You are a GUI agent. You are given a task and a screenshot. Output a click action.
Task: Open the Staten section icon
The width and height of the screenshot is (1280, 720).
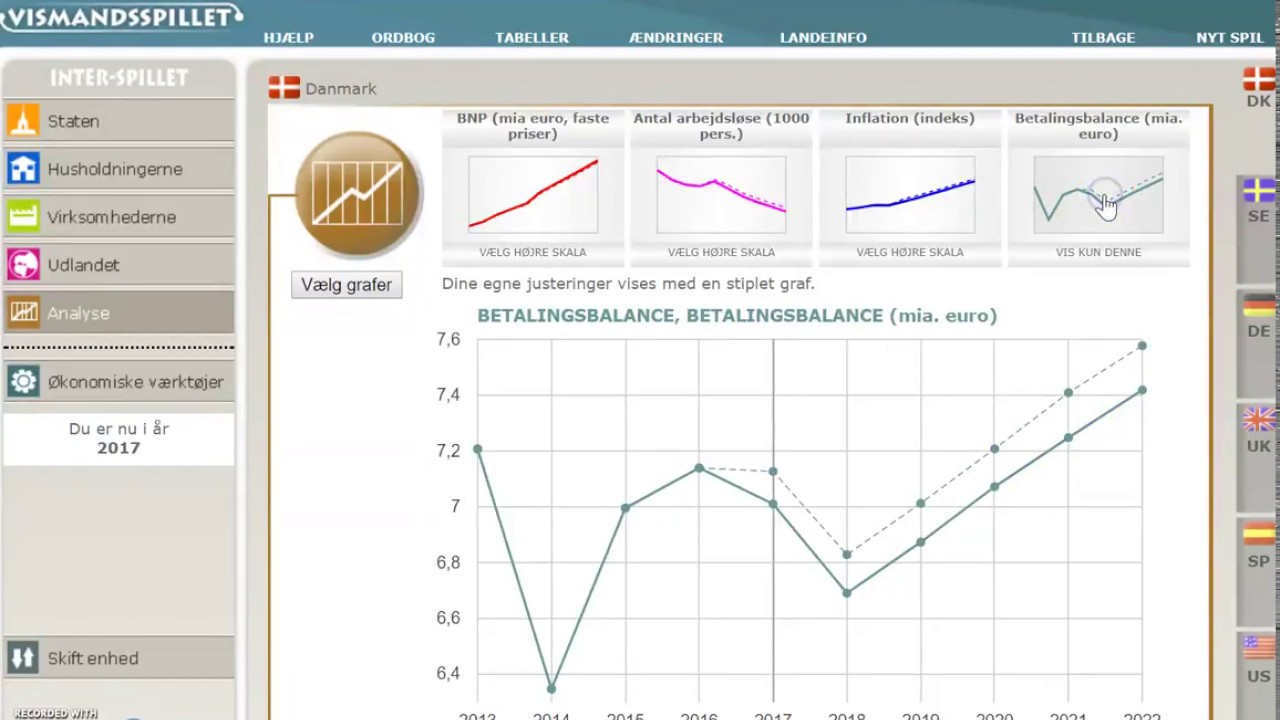[x=23, y=121]
